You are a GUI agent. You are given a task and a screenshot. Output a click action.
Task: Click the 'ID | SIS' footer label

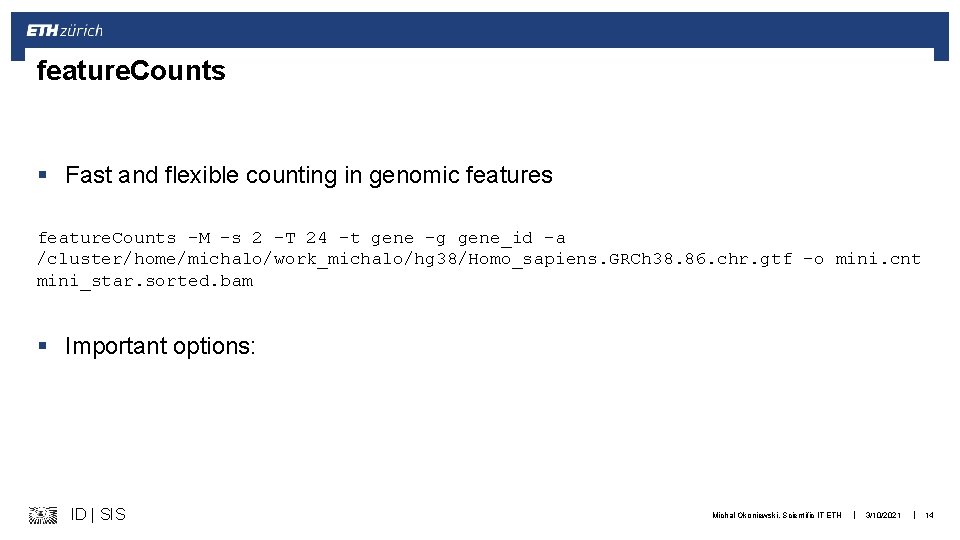click(98, 515)
